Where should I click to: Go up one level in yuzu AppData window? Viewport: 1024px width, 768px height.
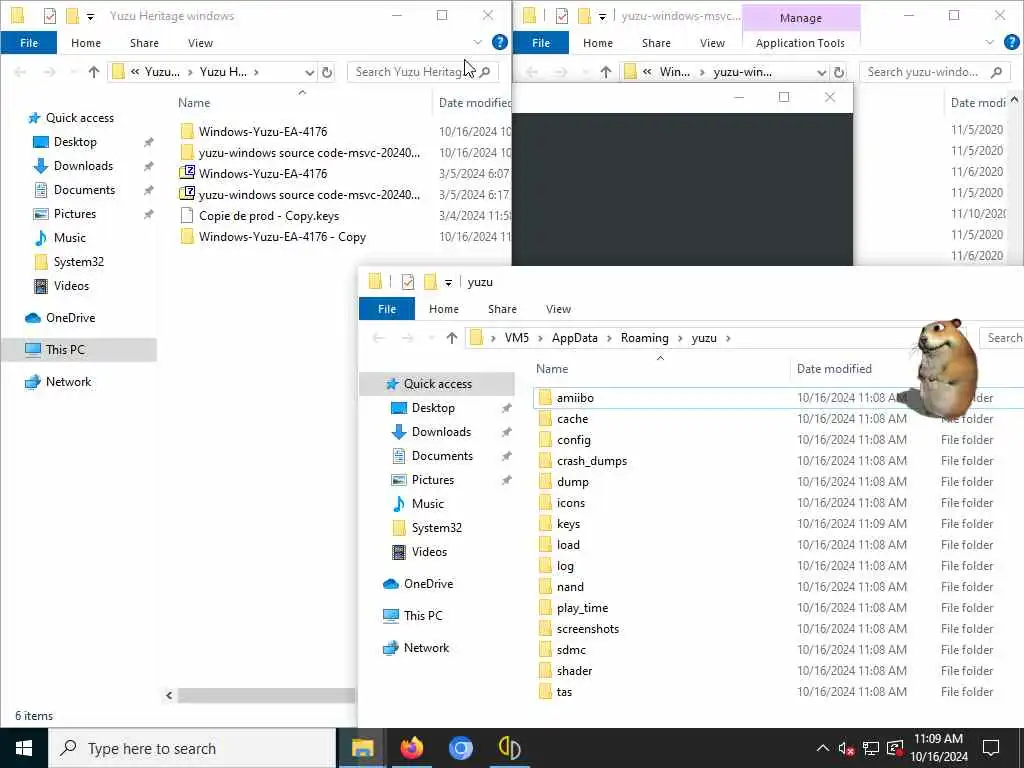click(x=452, y=338)
